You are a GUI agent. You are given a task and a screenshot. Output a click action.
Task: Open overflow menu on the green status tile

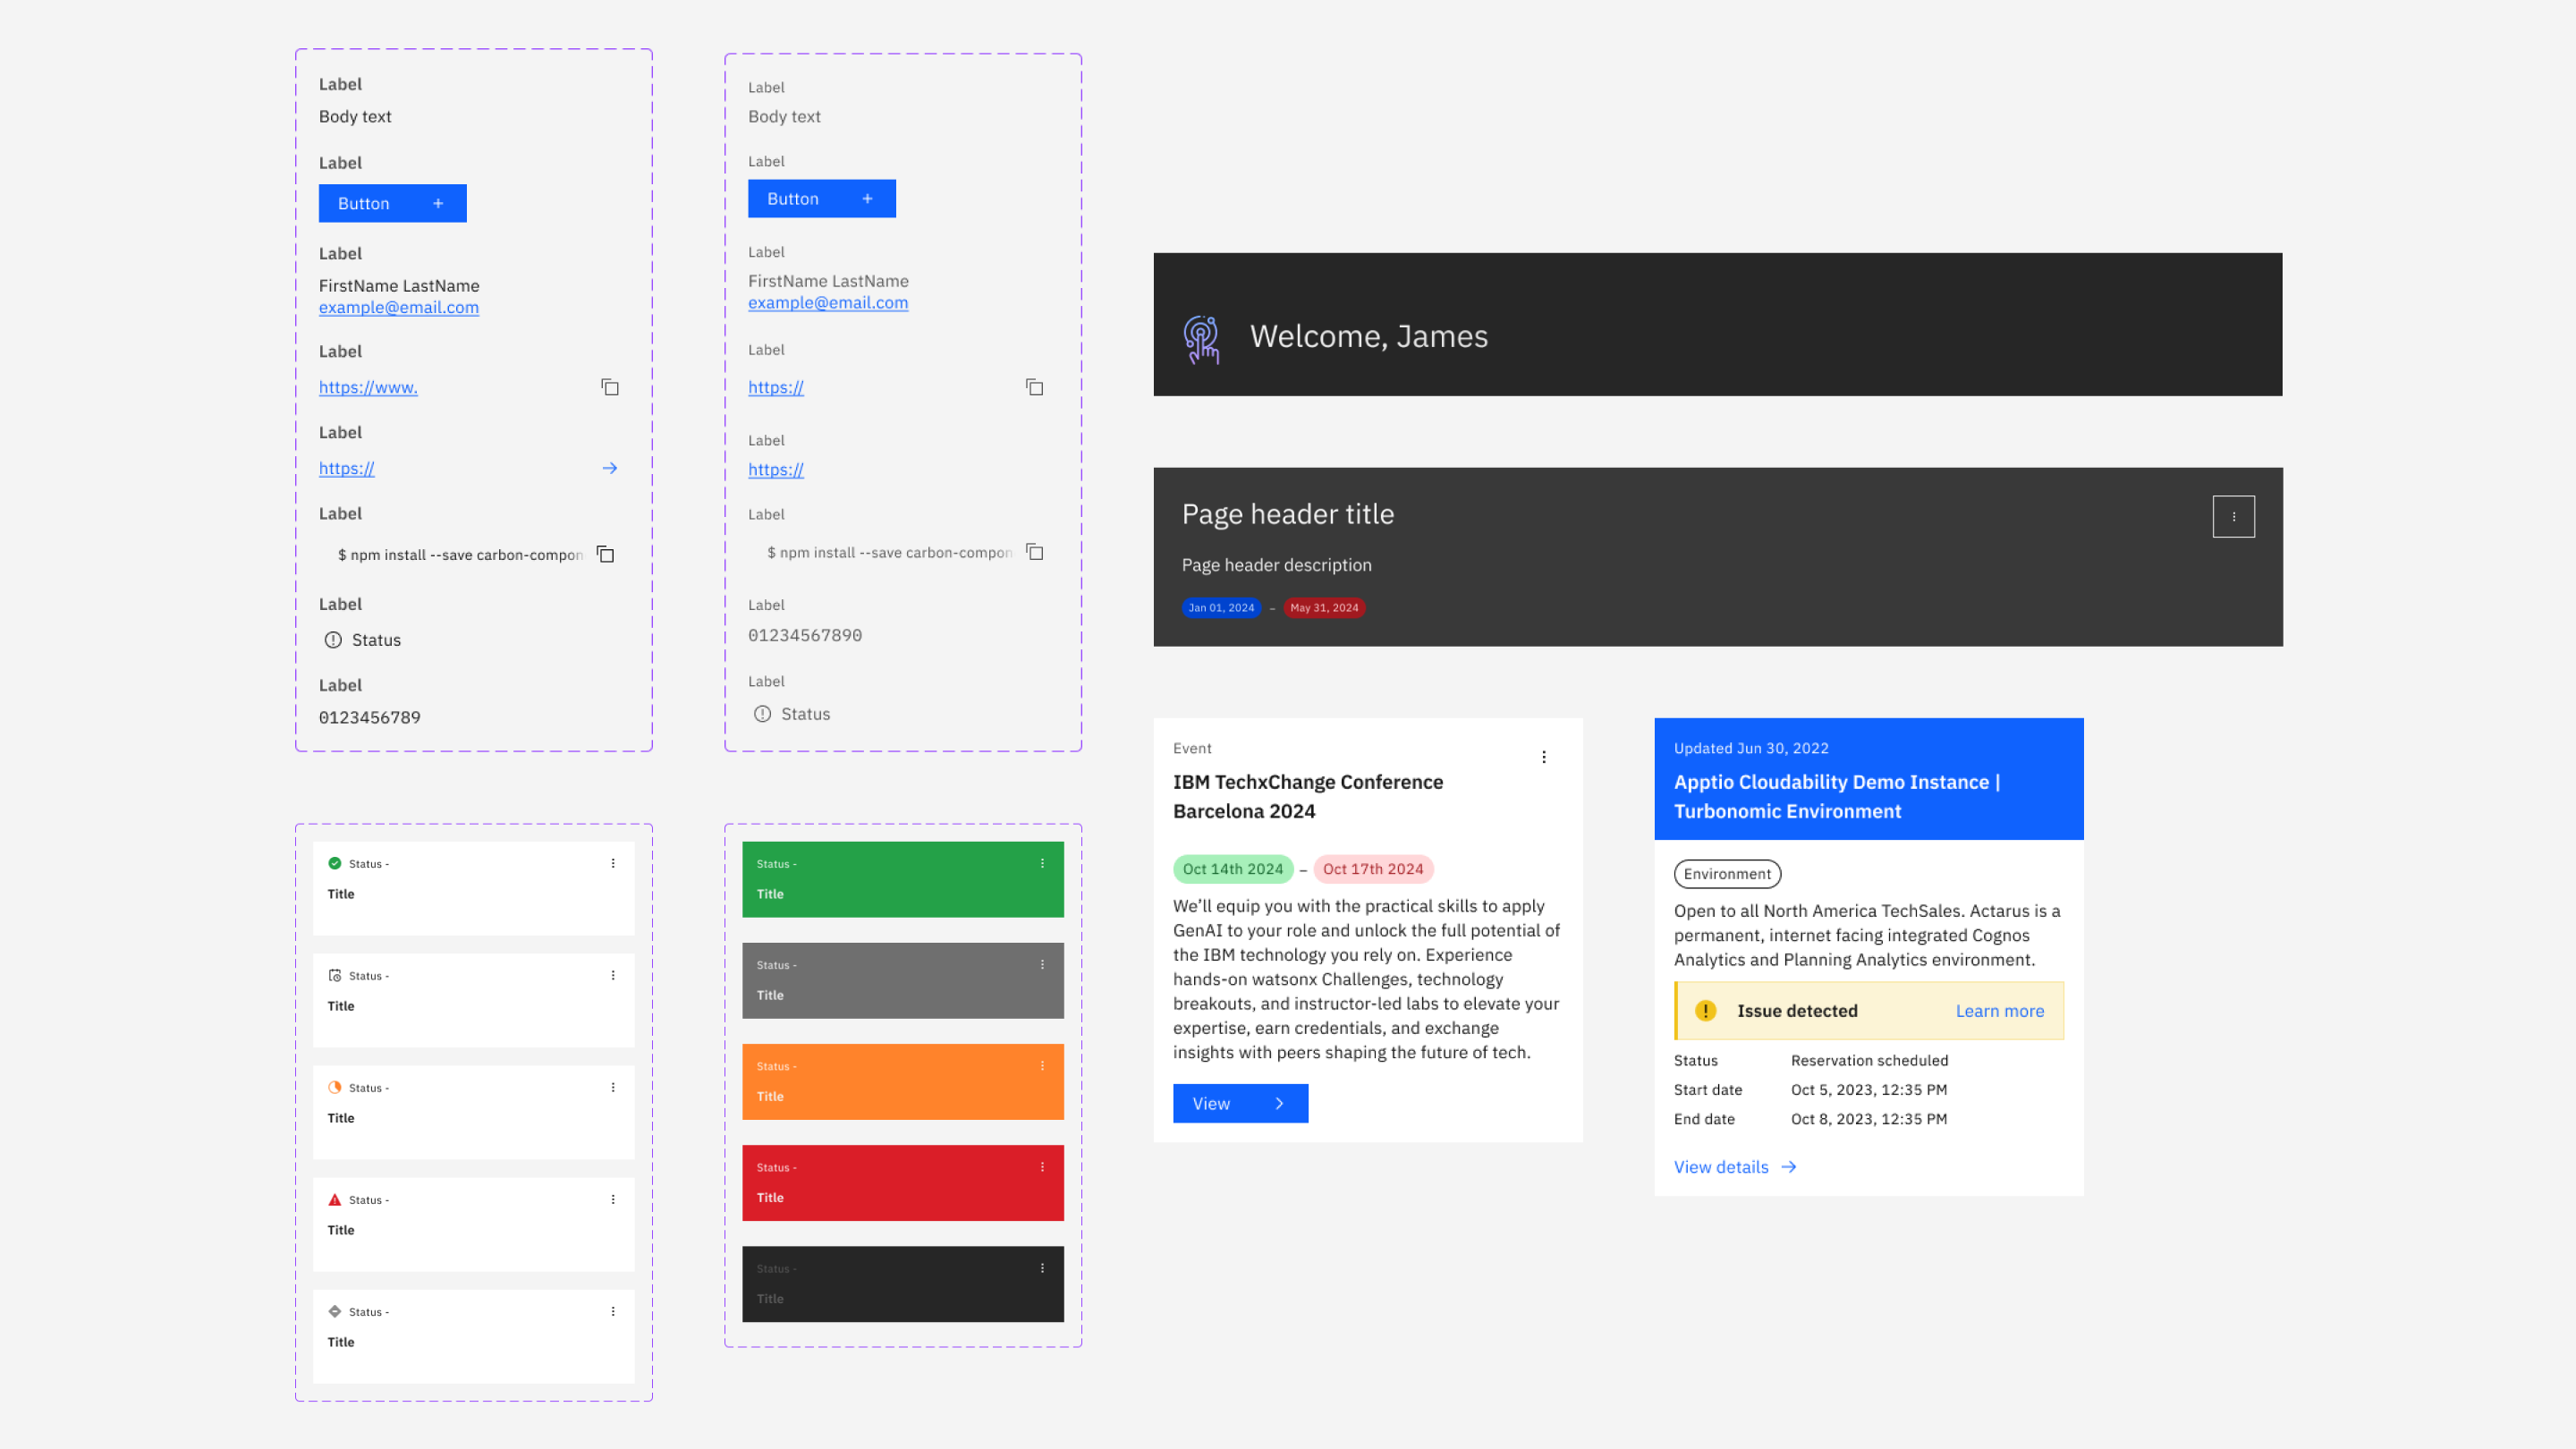[1041, 863]
